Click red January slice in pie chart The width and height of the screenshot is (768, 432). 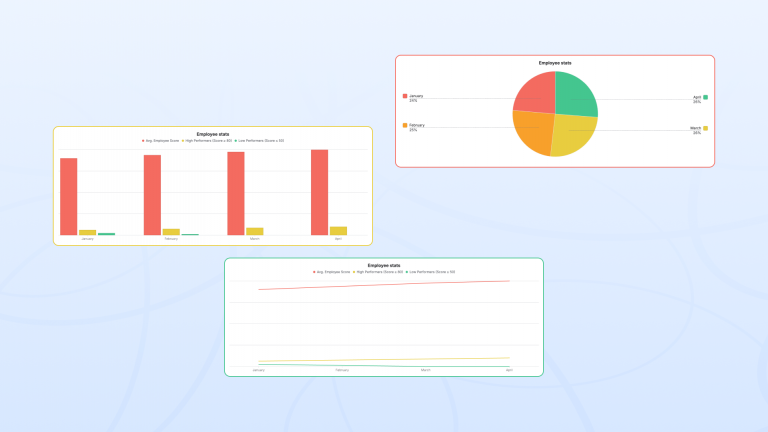538,96
